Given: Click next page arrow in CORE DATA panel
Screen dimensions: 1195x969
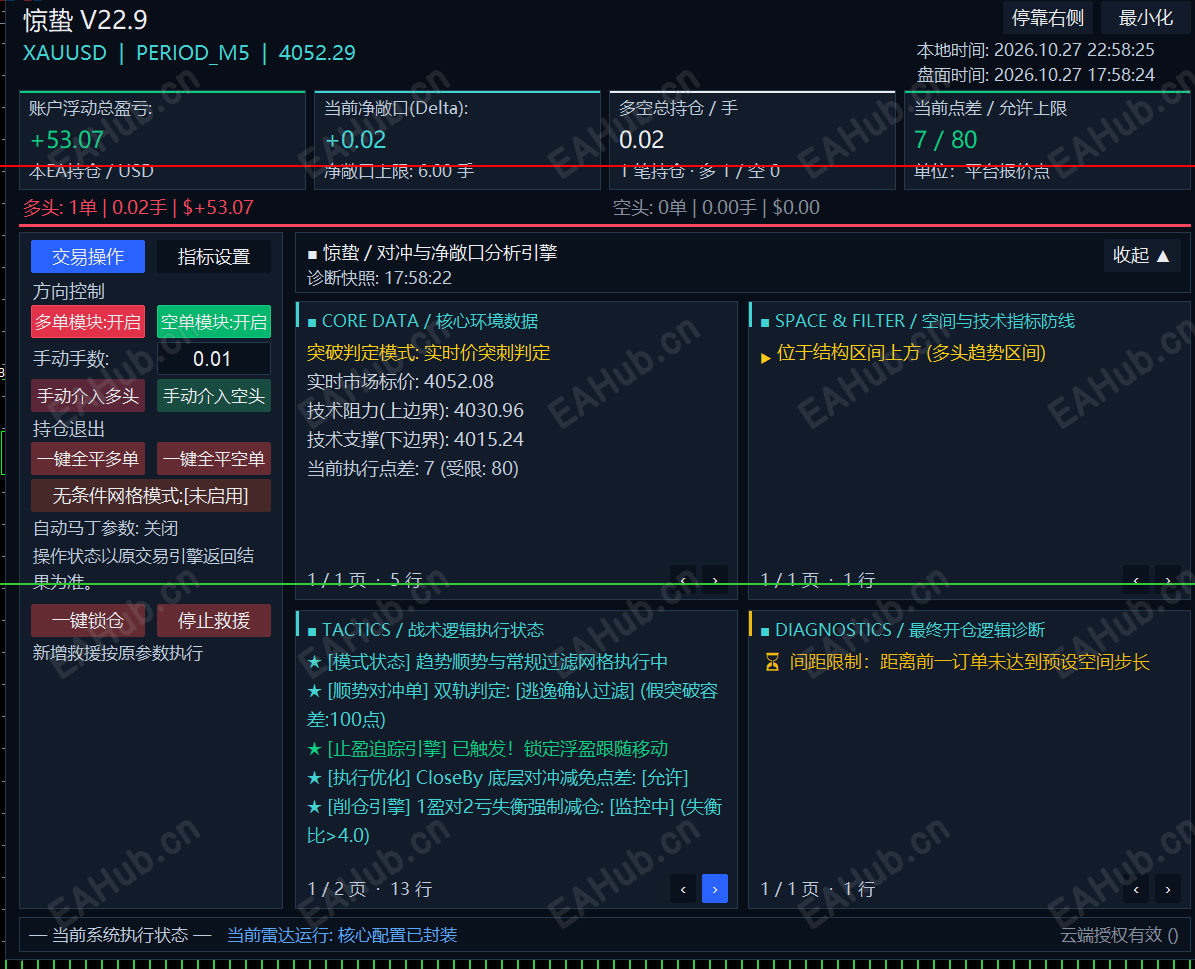Looking at the screenshot, I should click(714, 580).
